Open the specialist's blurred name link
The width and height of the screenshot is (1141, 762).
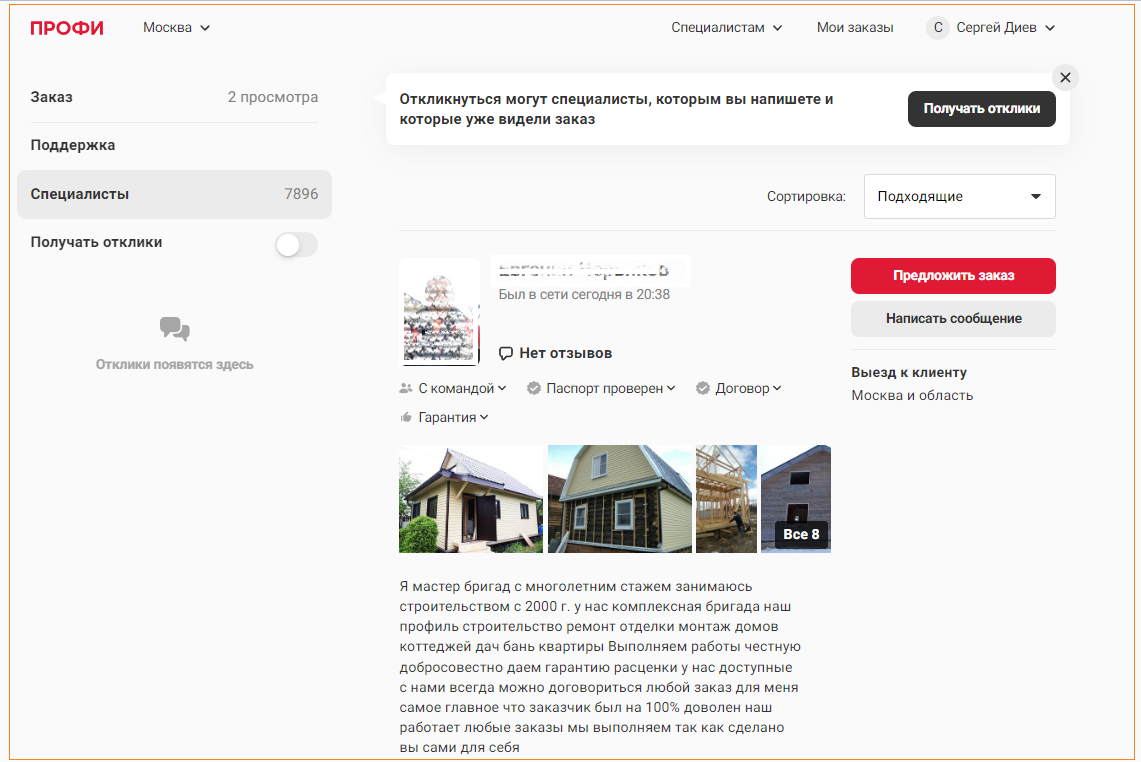point(584,270)
